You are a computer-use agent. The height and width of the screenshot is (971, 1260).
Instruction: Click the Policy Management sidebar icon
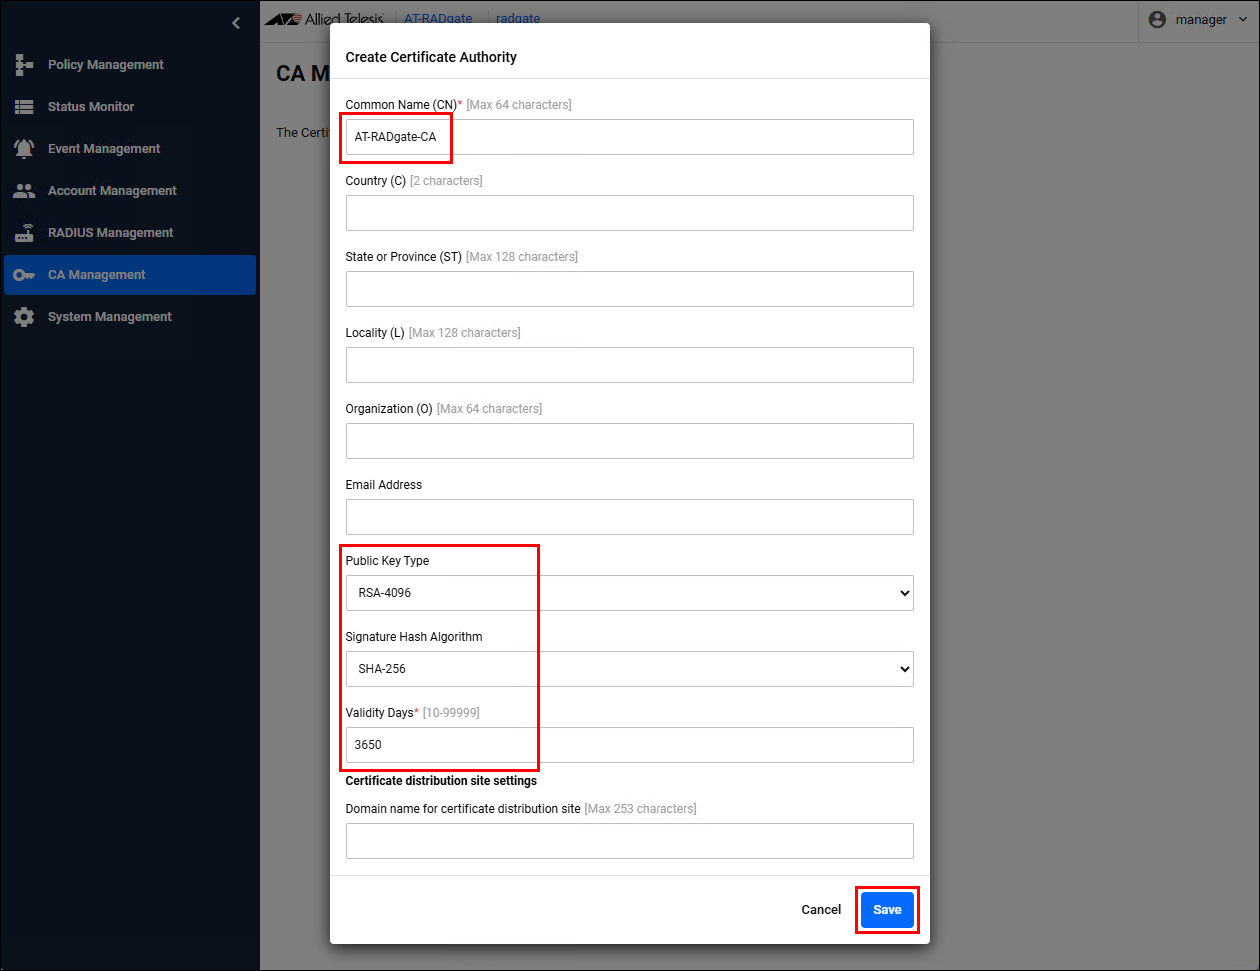pyautogui.click(x=24, y=65)
